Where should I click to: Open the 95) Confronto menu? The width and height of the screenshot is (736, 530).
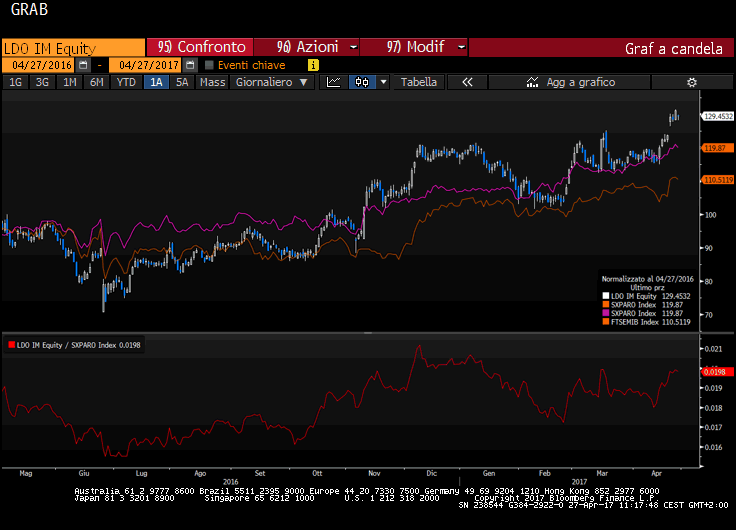pos(201,47)
